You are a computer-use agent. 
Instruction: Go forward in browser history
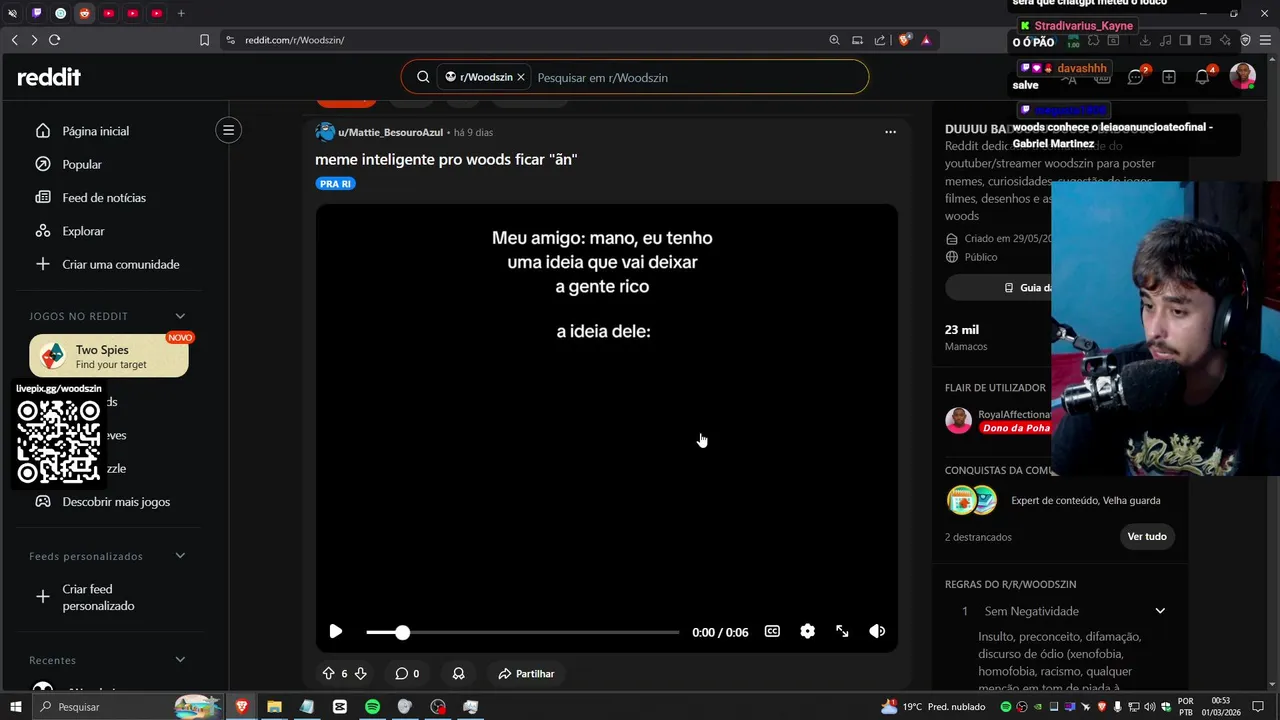[x=34, y=40]
